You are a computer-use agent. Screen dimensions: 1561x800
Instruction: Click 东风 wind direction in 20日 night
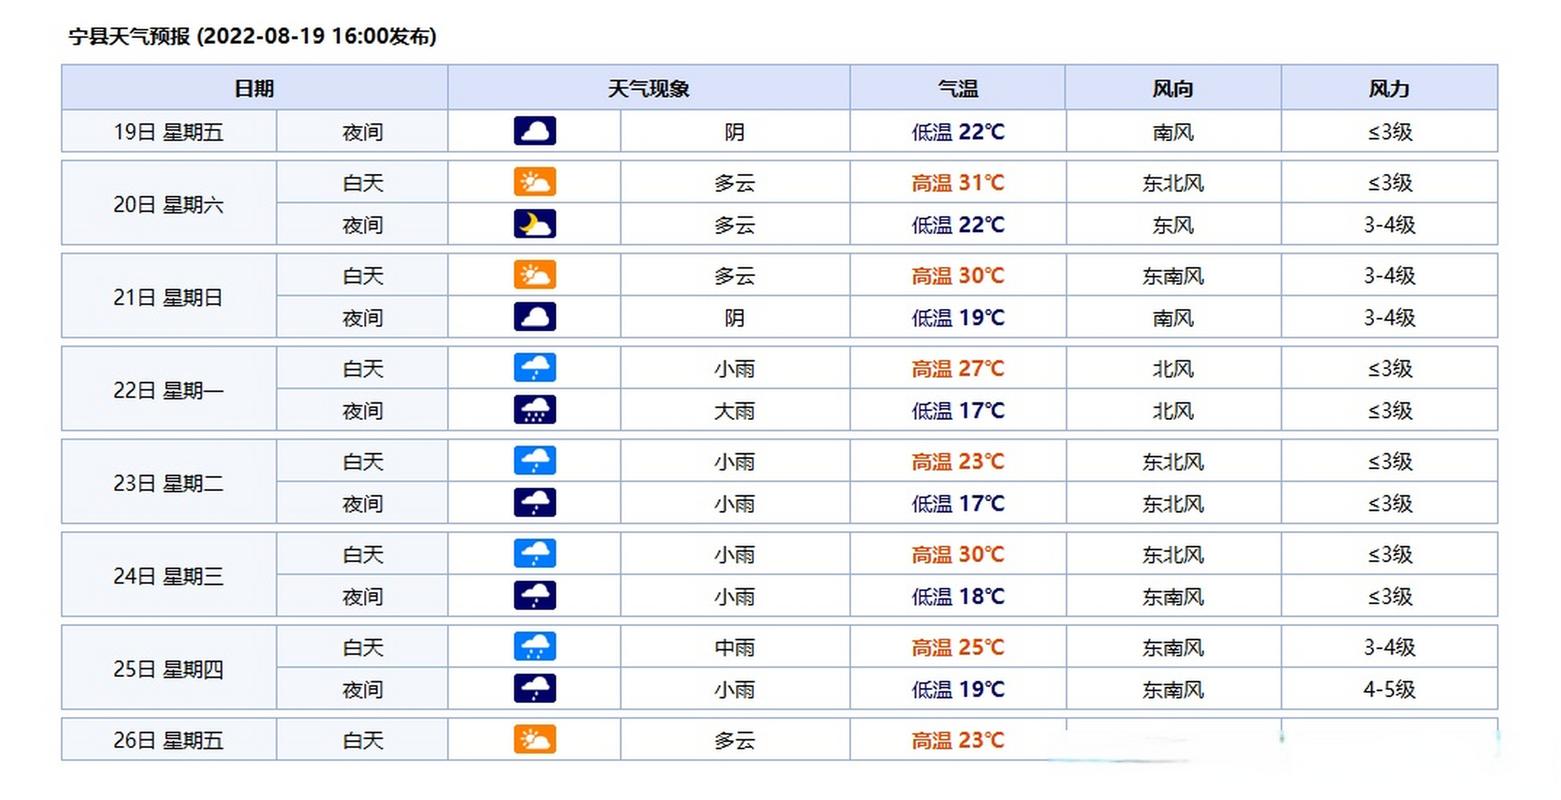[x=1173, y=224]
